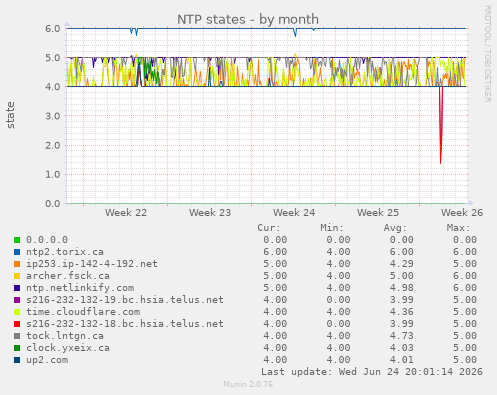The width and height of the screenshot is (497, 395).
Task: Click the legend label clock.yxeix.ca
Action: (68, 348)
